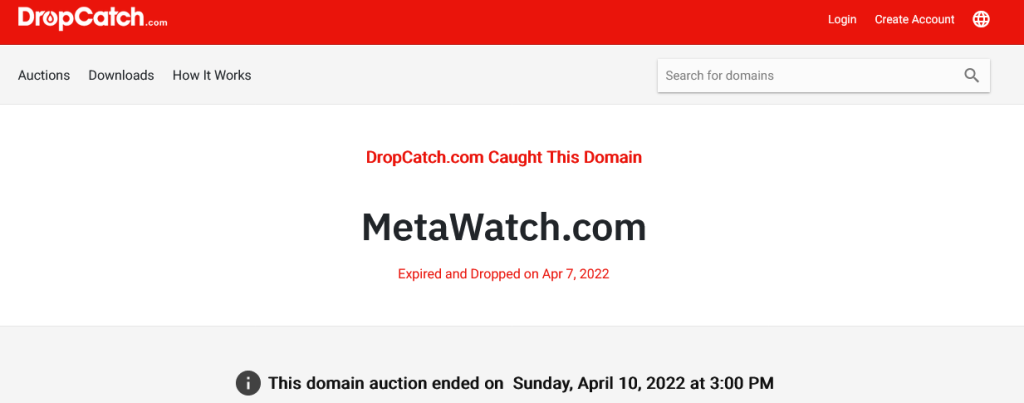
Task: Focus the Search for domains field
Action: point(810,75)
